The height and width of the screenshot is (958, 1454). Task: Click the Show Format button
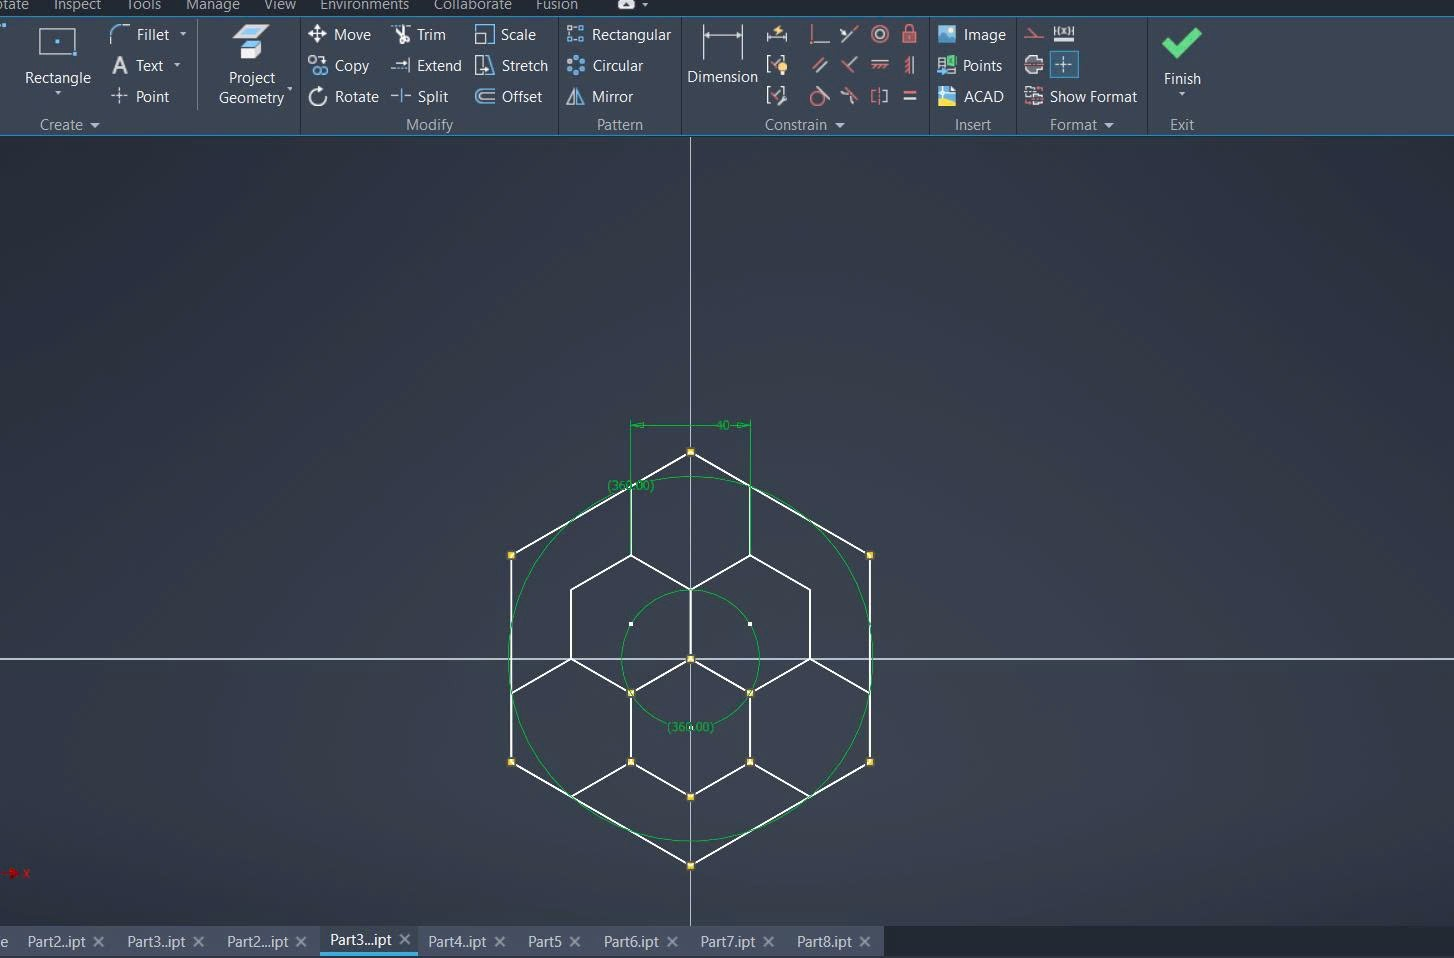[x=1081, y=97]
